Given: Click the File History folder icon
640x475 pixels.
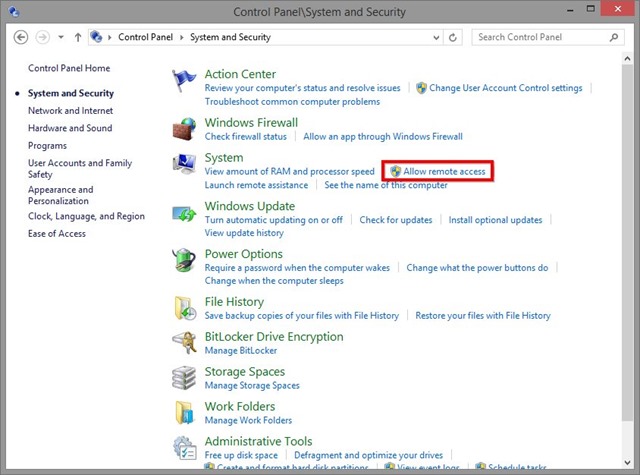Looking at the screenshot, I should (185, 309).
